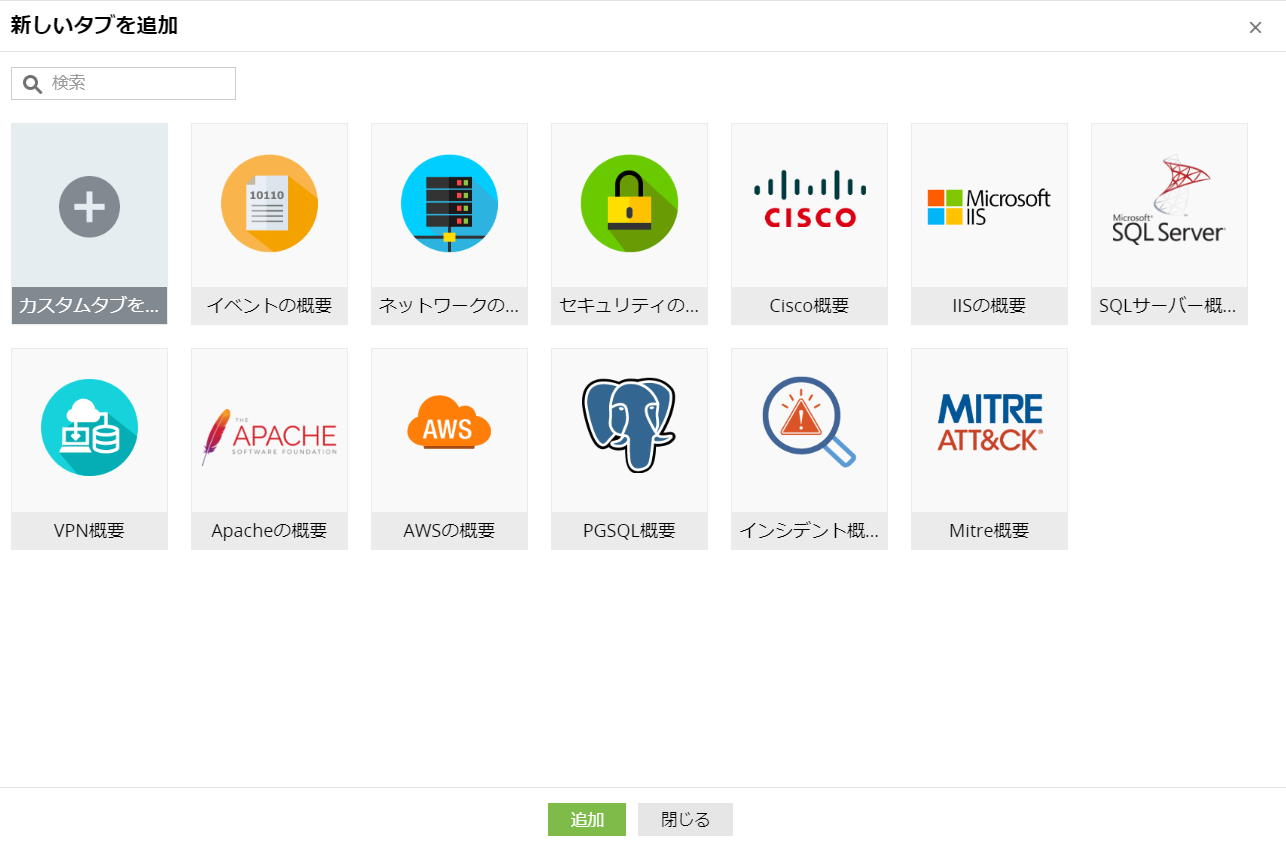Select the VPN cloud database icon

(89, 429)
